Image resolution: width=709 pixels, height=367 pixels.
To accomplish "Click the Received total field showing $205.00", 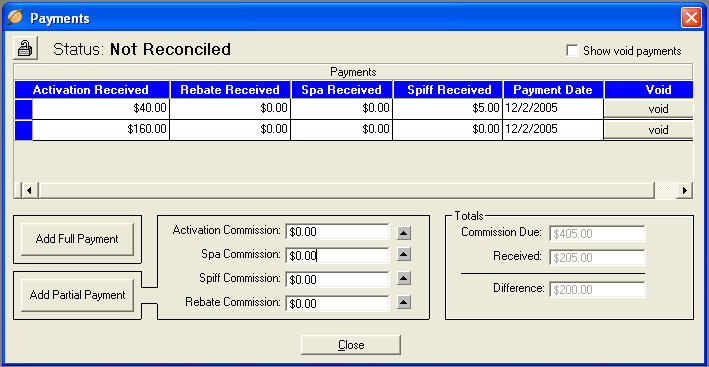I will (597, 258).
